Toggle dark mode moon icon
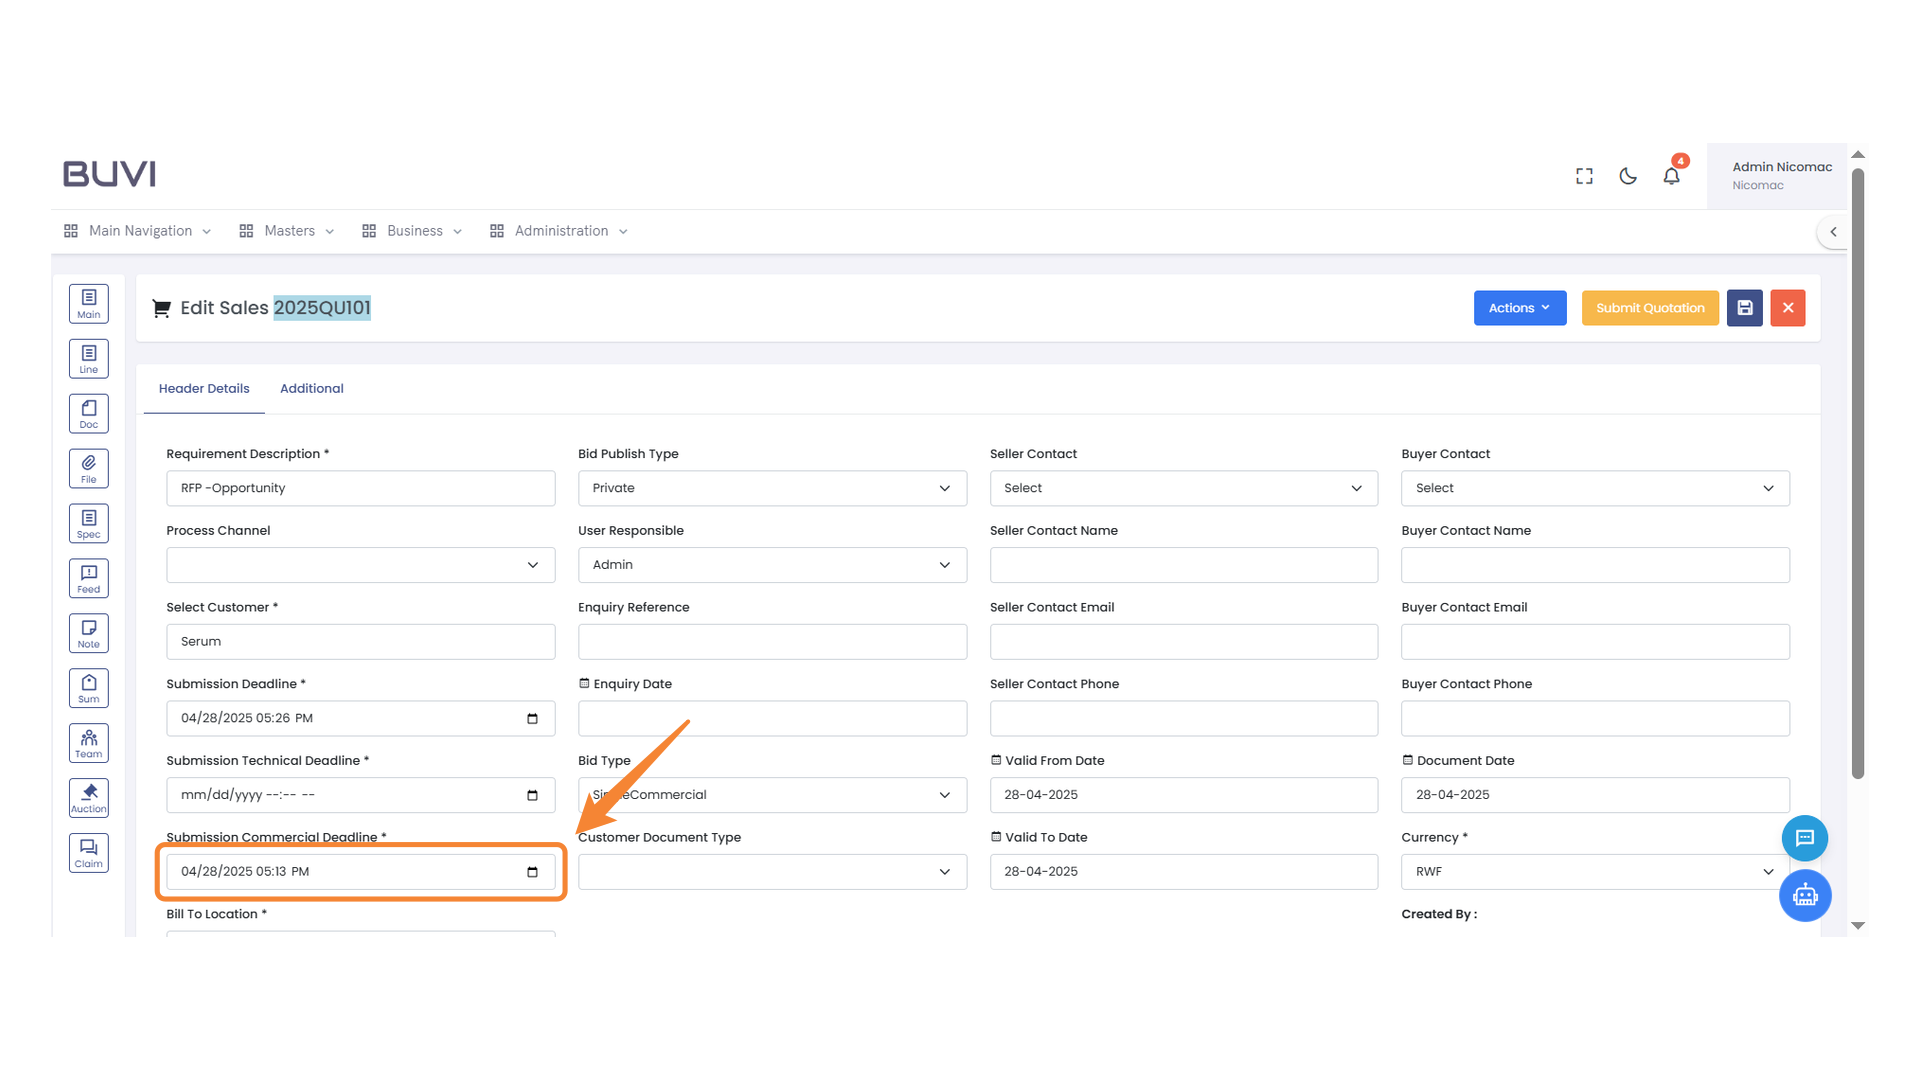The width and height of the screenshot is (1920, 1080). (x=1628, y=176)
